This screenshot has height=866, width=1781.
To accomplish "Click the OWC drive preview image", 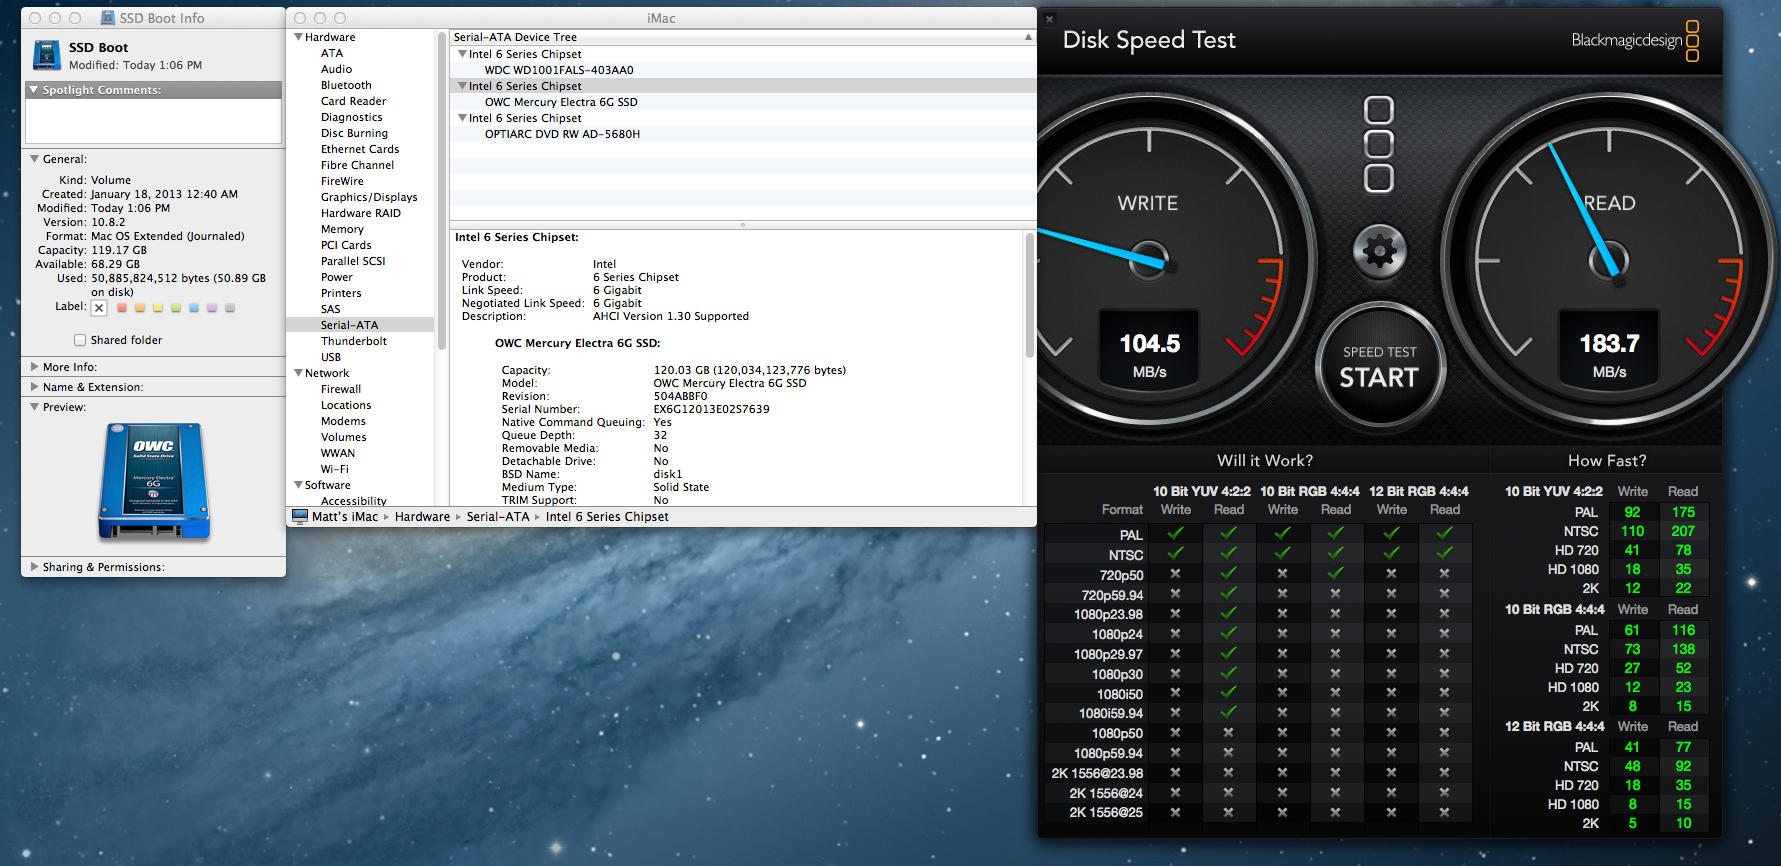I will tap(154, 481).
